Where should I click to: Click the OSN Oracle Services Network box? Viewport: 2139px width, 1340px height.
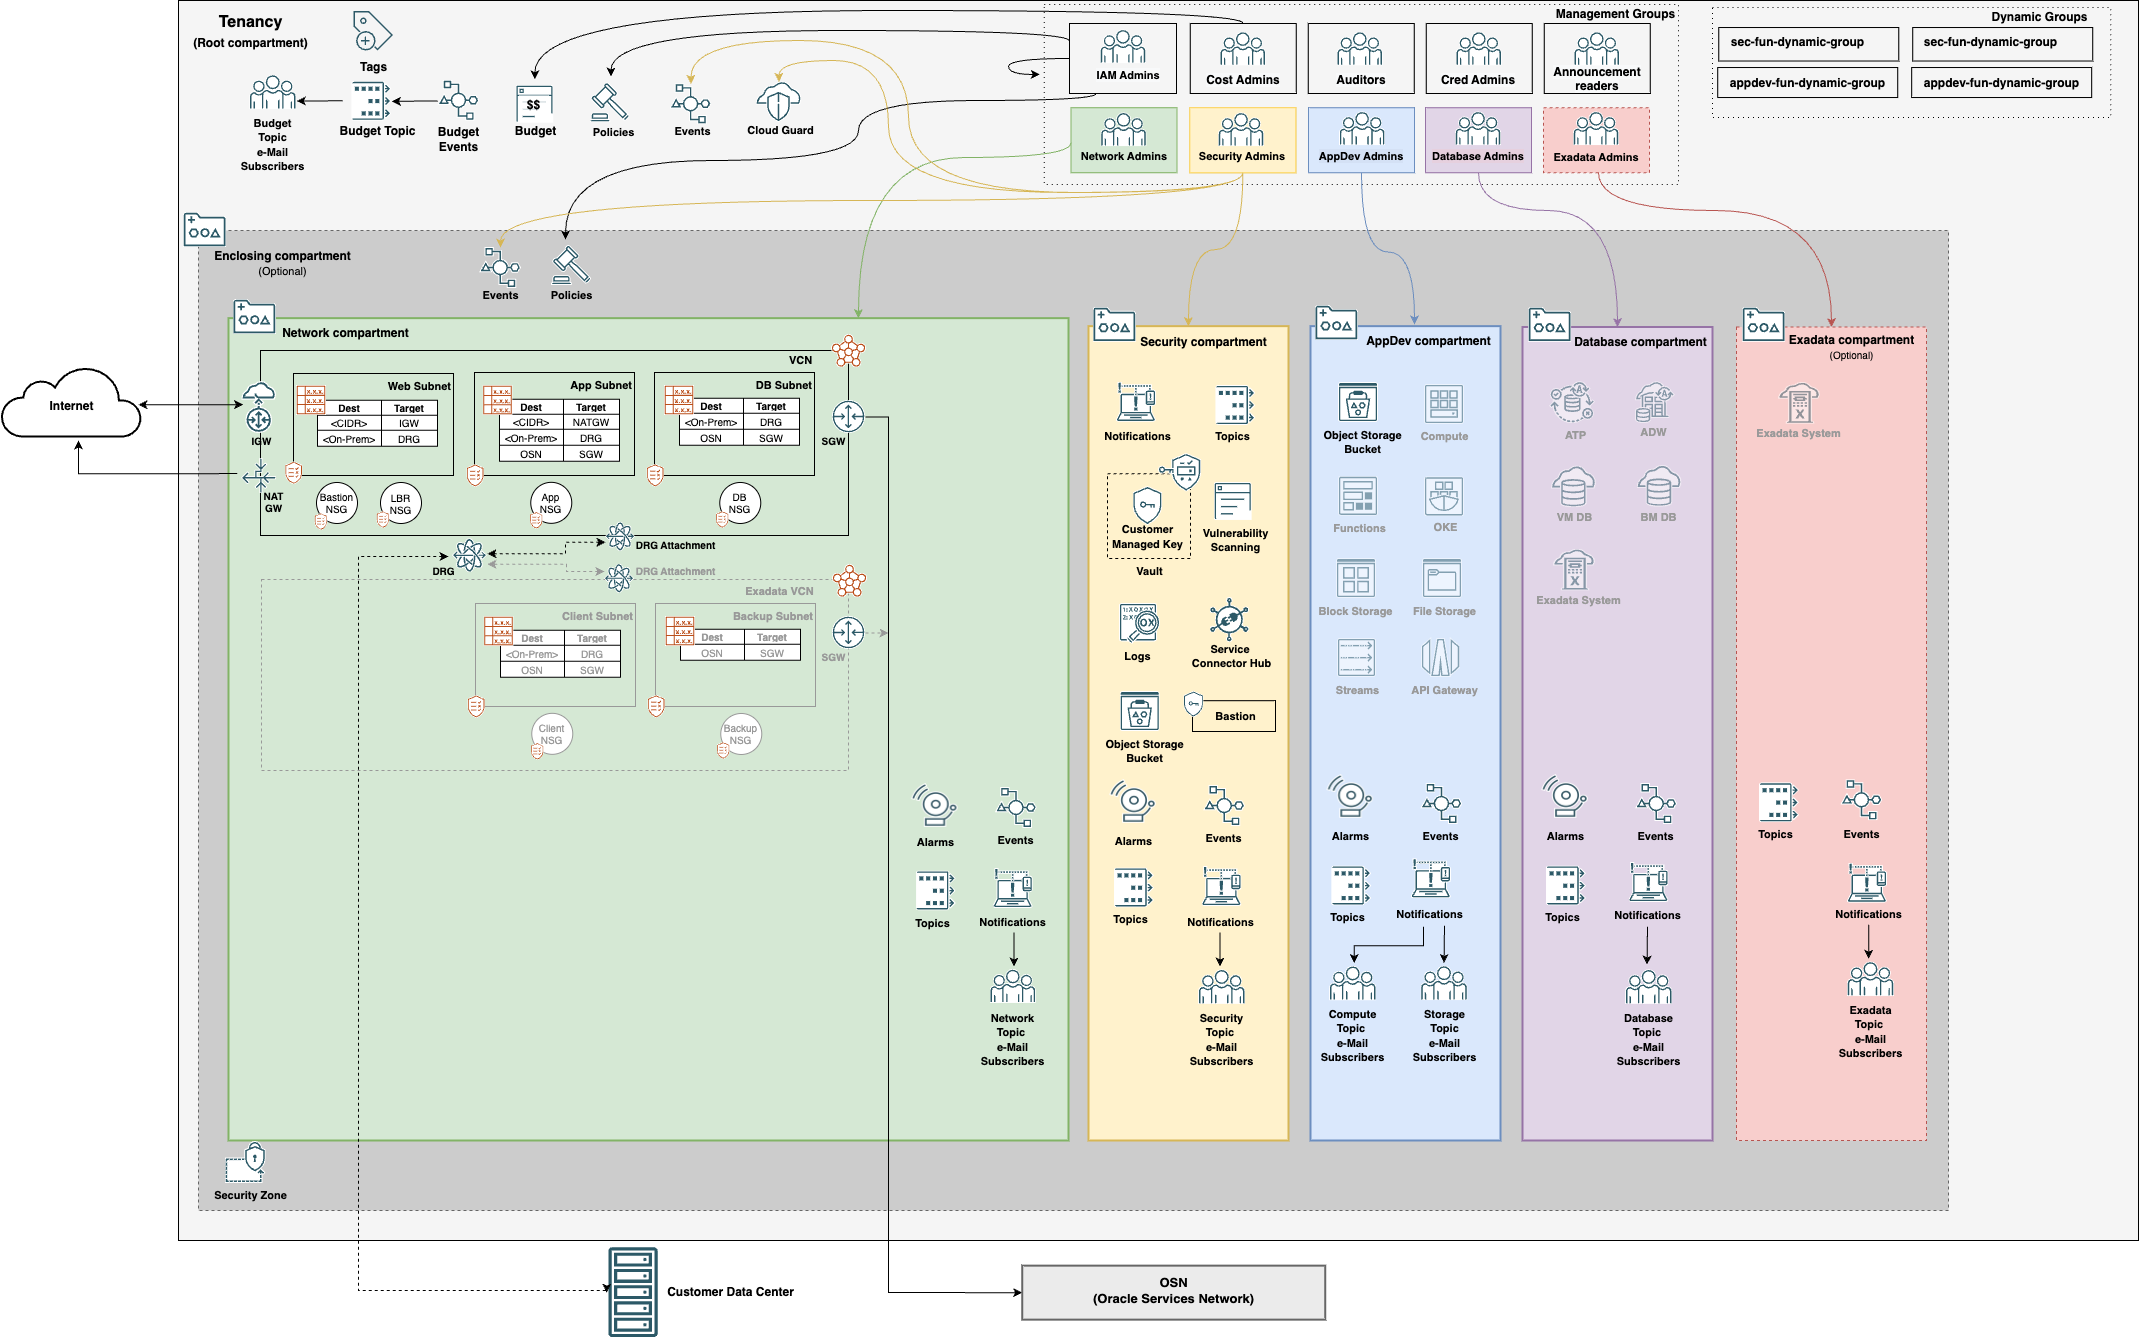pyautogui.click(x=1173, y=1291)
